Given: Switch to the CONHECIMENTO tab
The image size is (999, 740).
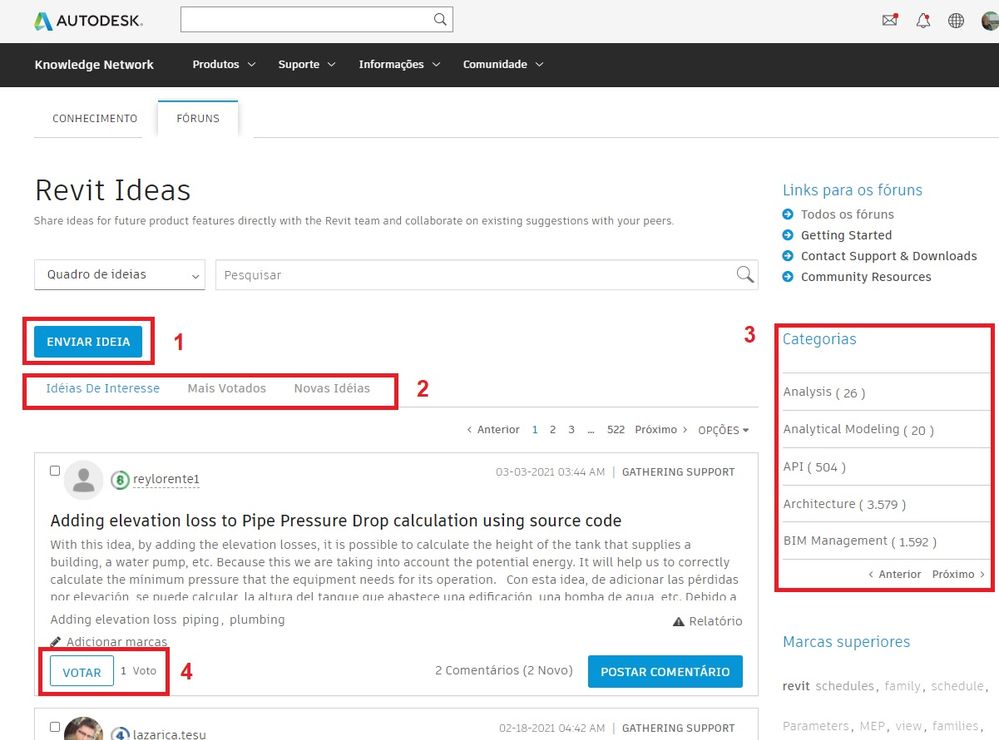Looking at the screenshot, I should 95,119.
